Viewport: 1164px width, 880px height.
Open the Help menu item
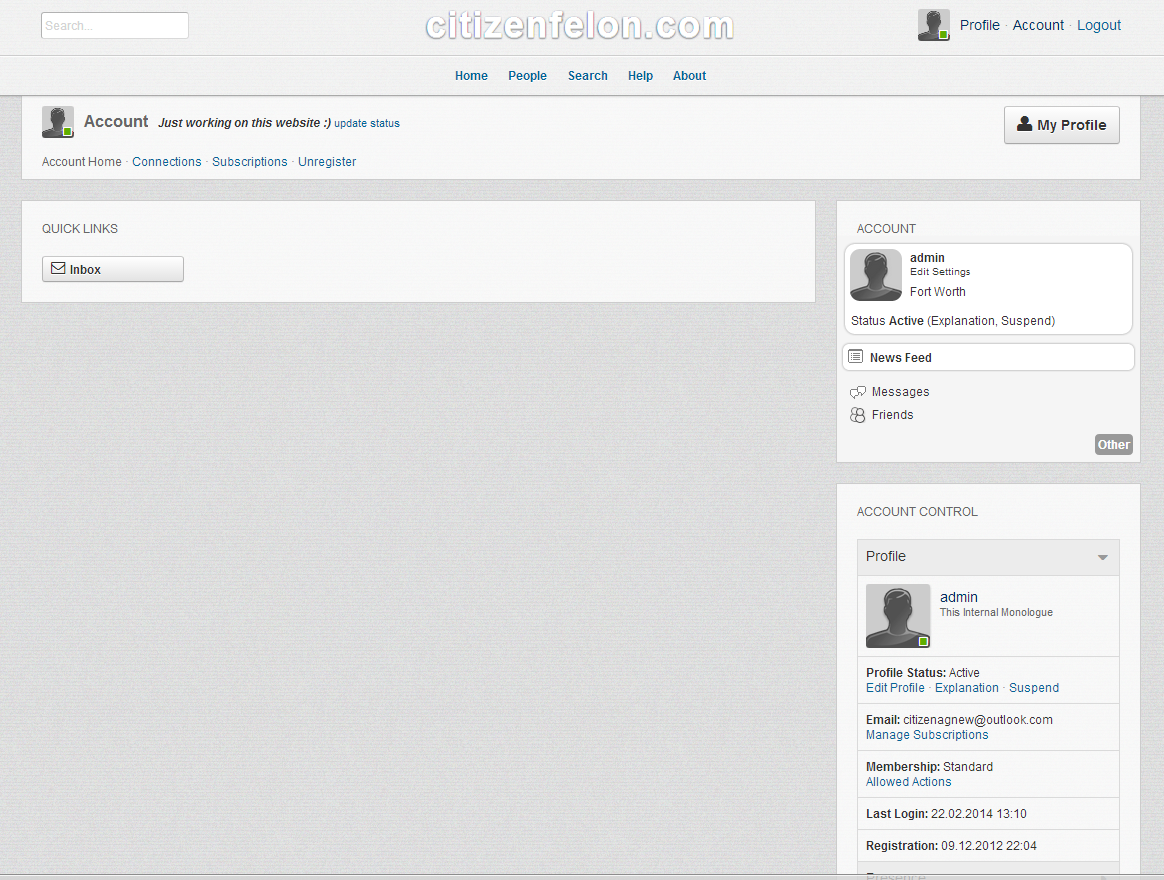pos(640,76)
